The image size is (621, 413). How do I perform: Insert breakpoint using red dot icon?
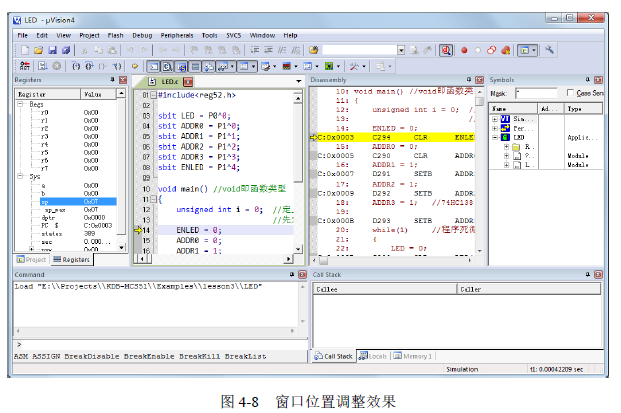464,49
